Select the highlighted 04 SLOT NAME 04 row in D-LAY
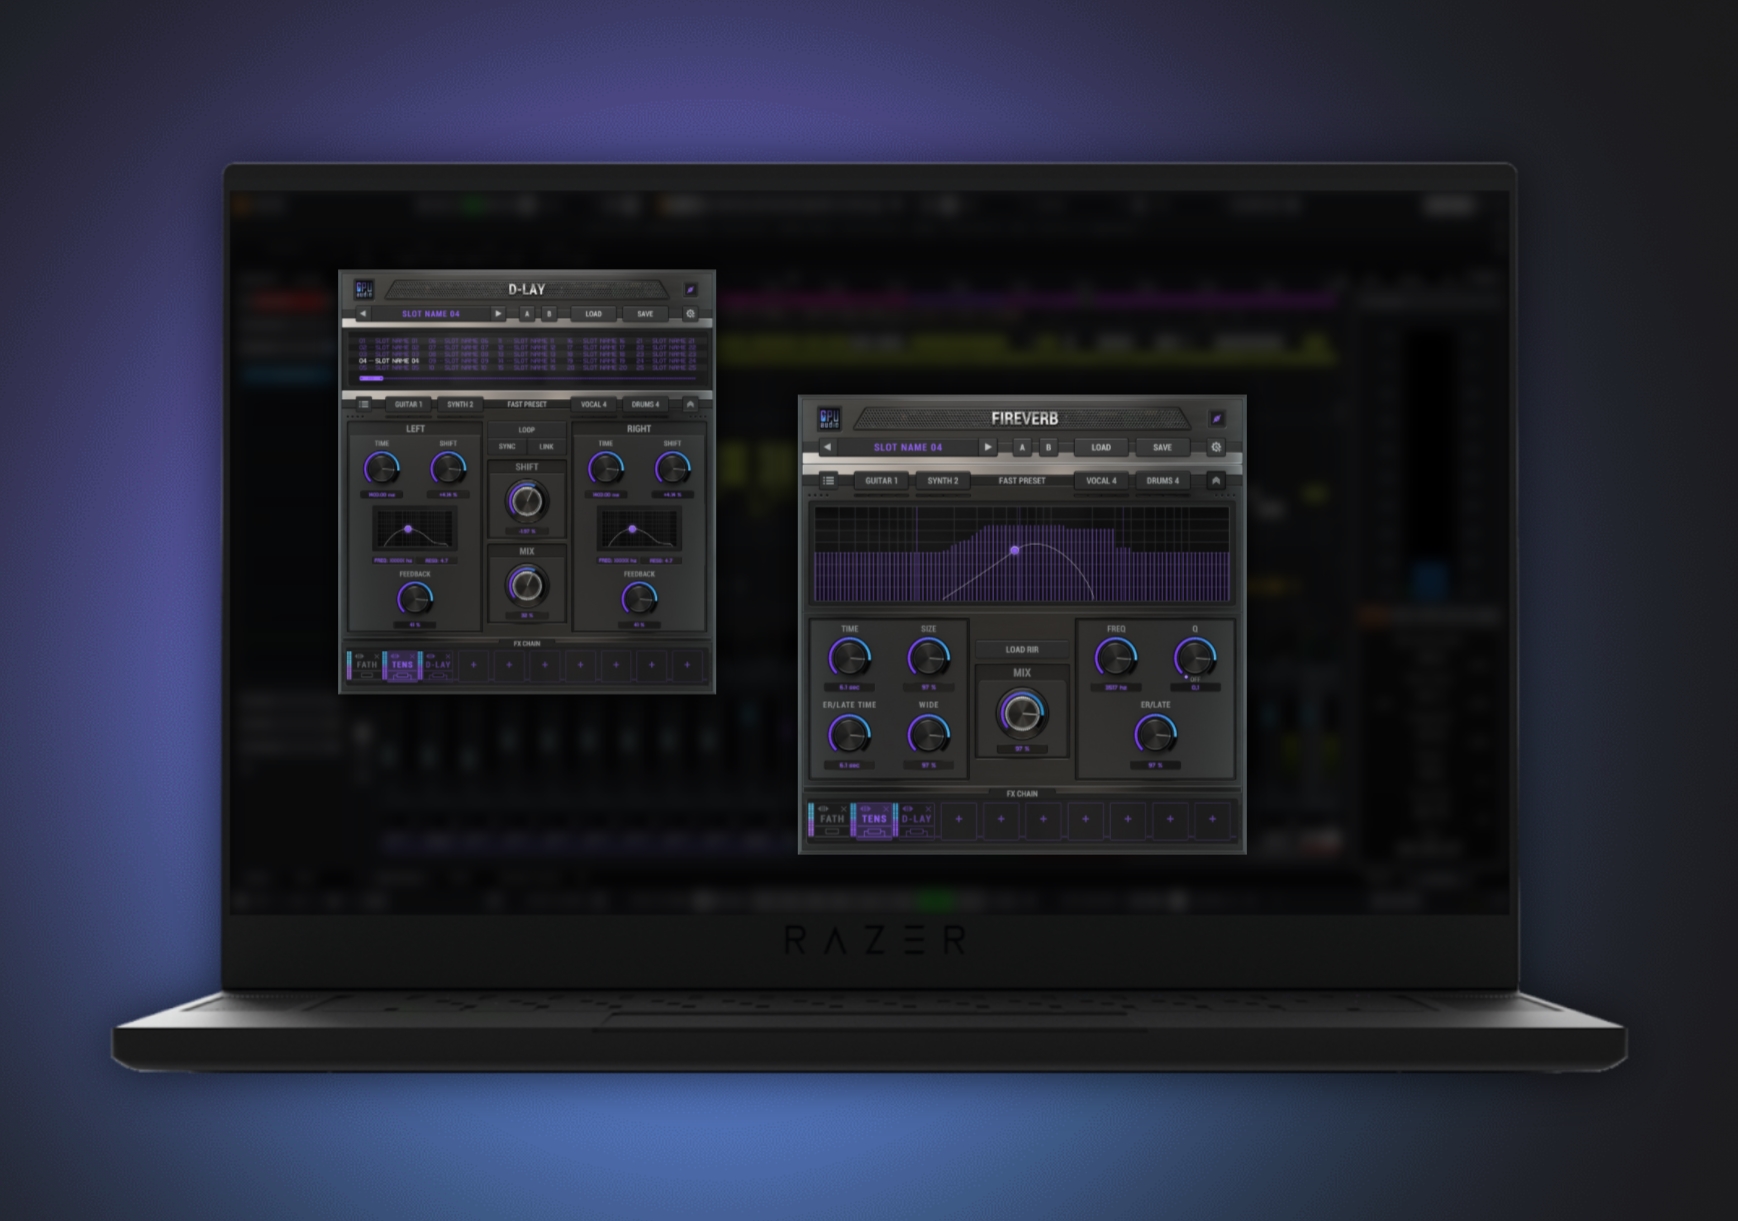The image size is (1738, 1221). click(389, 361)
